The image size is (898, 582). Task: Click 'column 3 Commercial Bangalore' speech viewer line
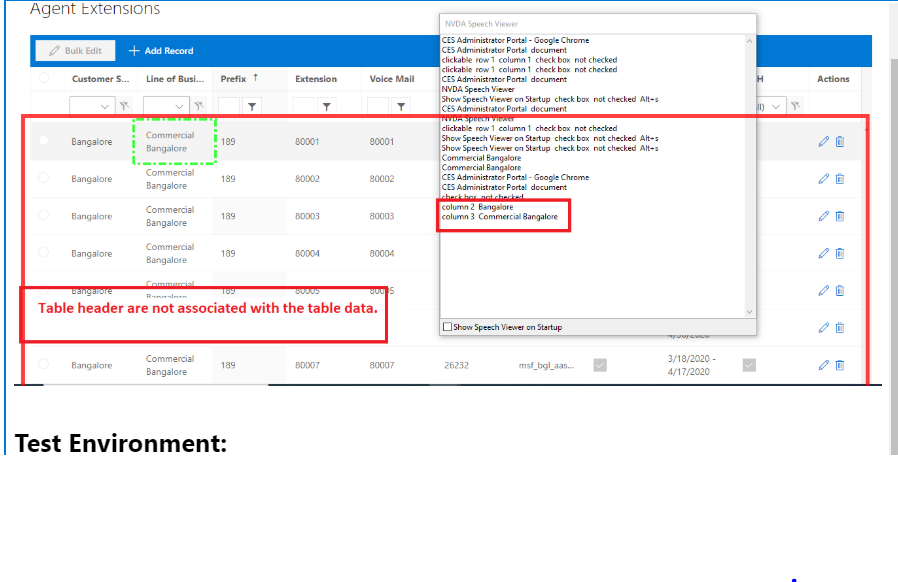(499, 217)
